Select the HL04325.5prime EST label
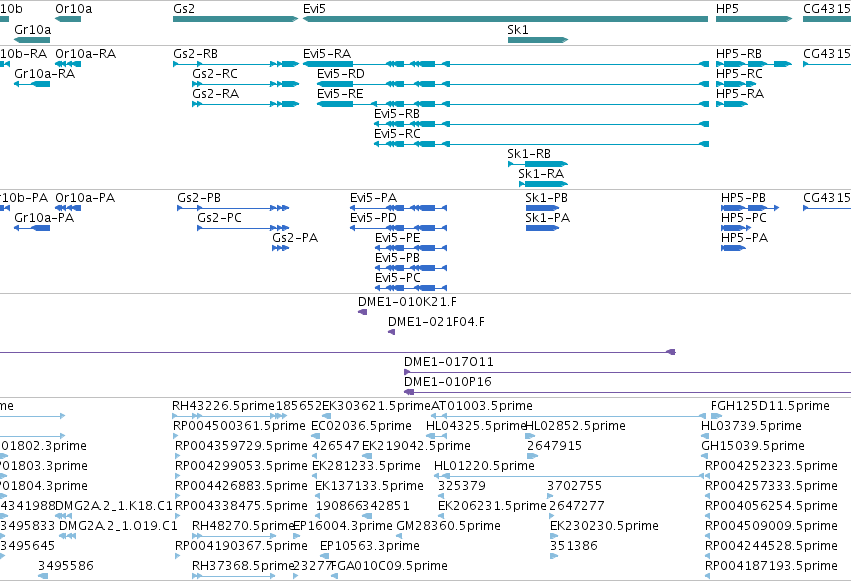 (476, 426)
